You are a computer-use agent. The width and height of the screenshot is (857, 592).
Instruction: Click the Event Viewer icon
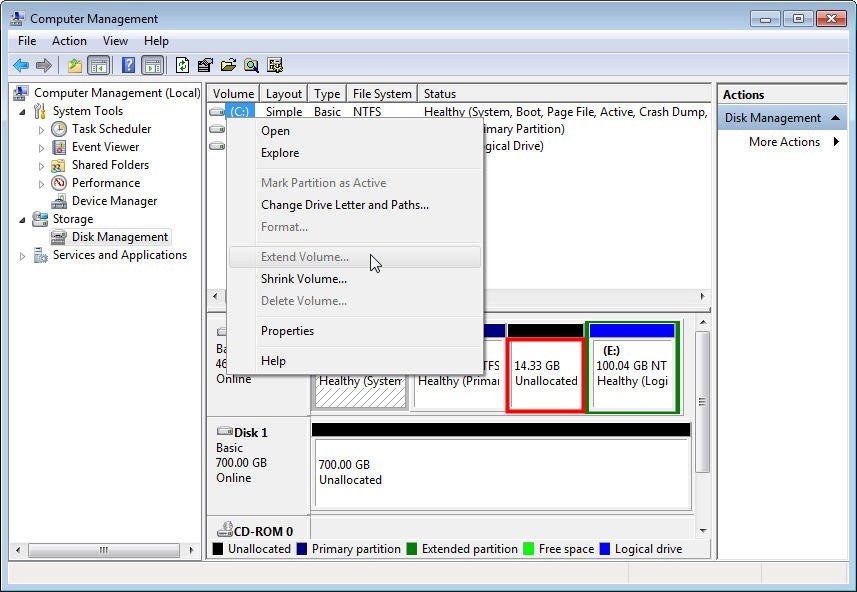(59, 147)
